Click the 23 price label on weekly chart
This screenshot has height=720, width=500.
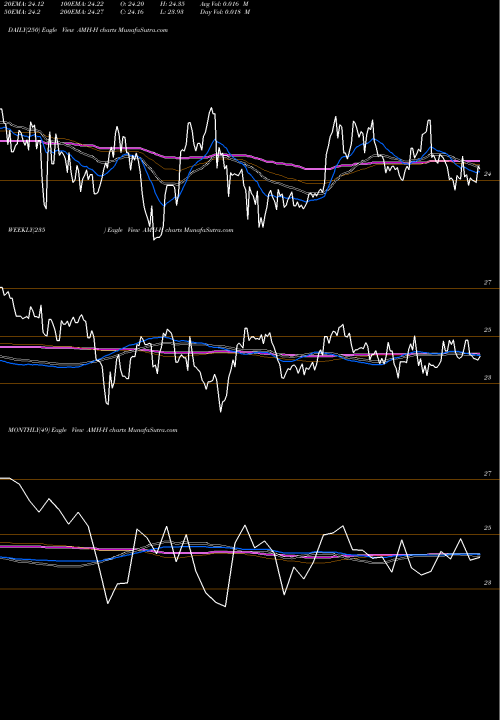(x=488, y=378)
